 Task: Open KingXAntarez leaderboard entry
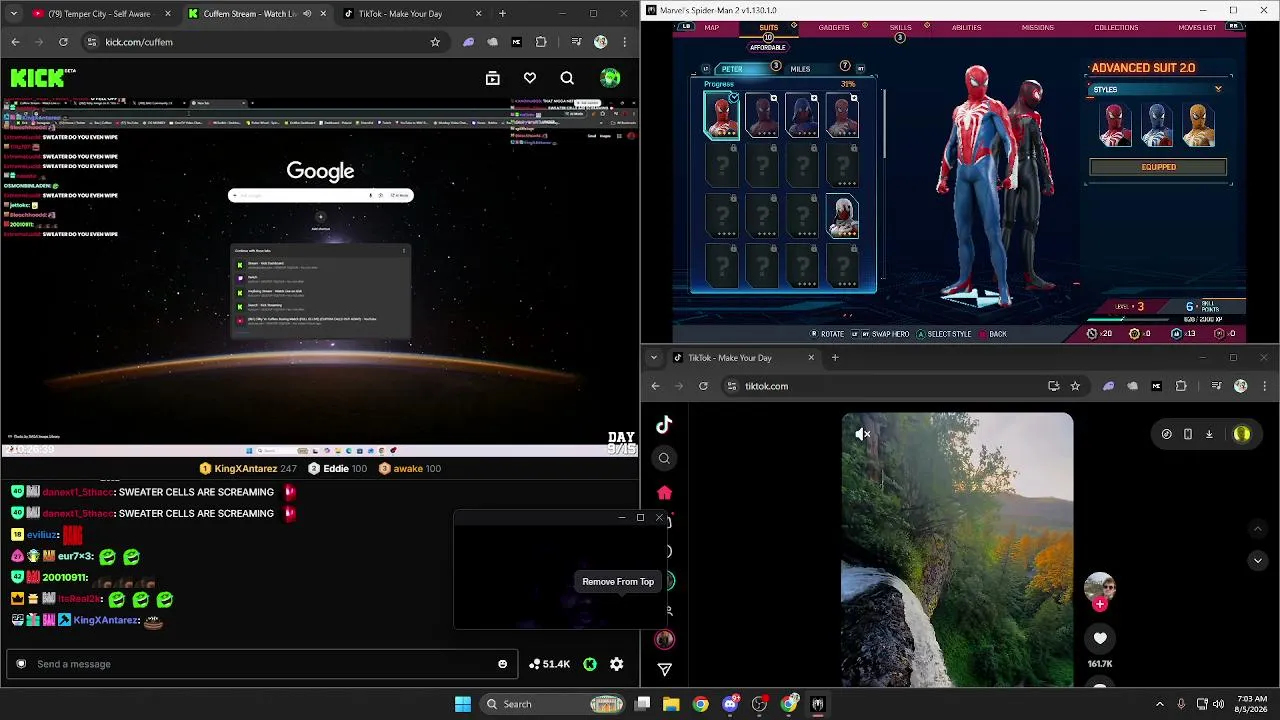[x=248, y=468]
